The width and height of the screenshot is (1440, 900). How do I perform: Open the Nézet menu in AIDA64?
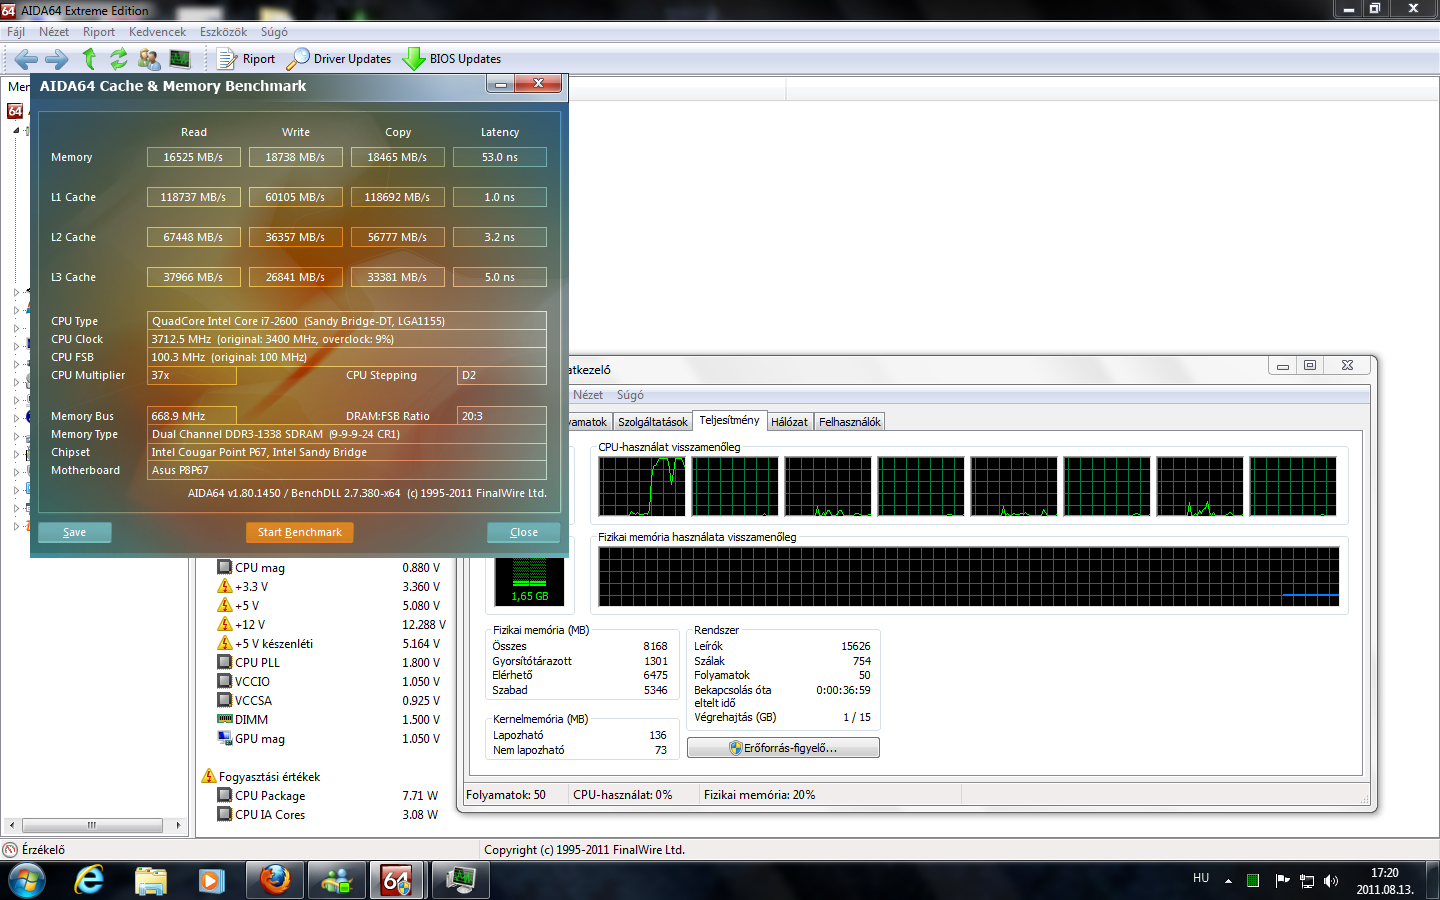[54, 32]
